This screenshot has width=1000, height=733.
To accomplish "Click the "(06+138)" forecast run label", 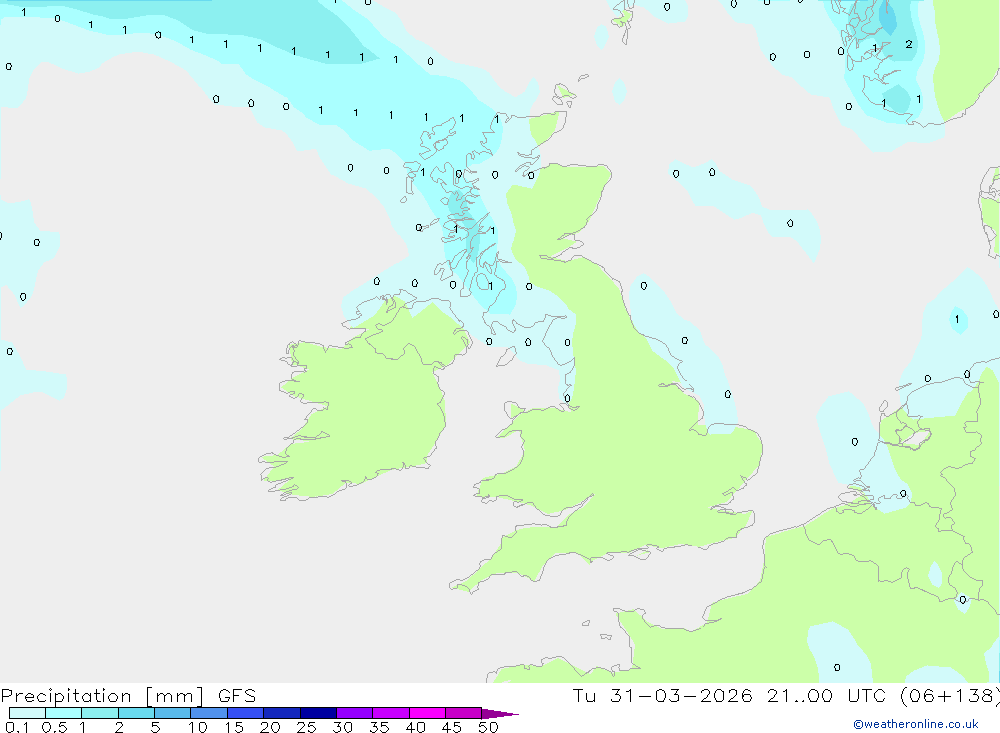I will tap(950, 695).
